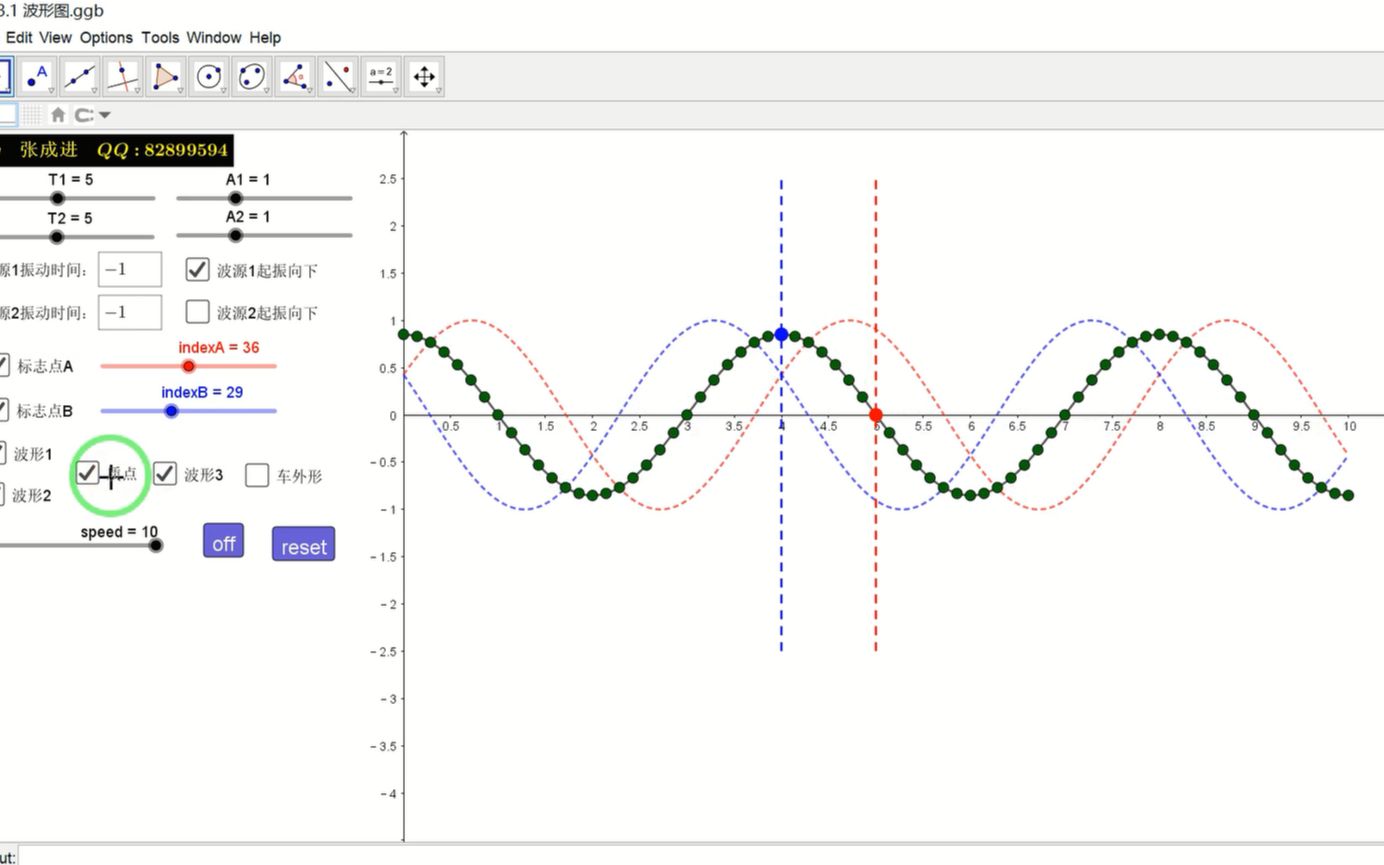The width and height of the screenshot is (1384, 865).
Task: Select the Circle with Center tool
Action: [210, 76]
